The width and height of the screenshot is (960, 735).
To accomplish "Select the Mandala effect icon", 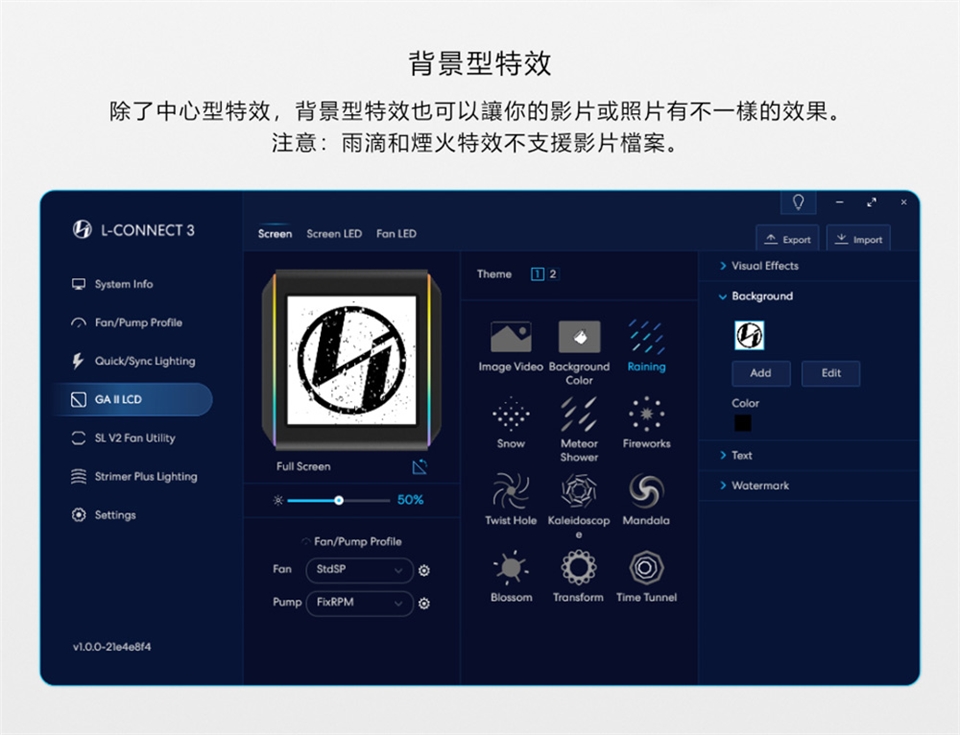I will point(646,491).
